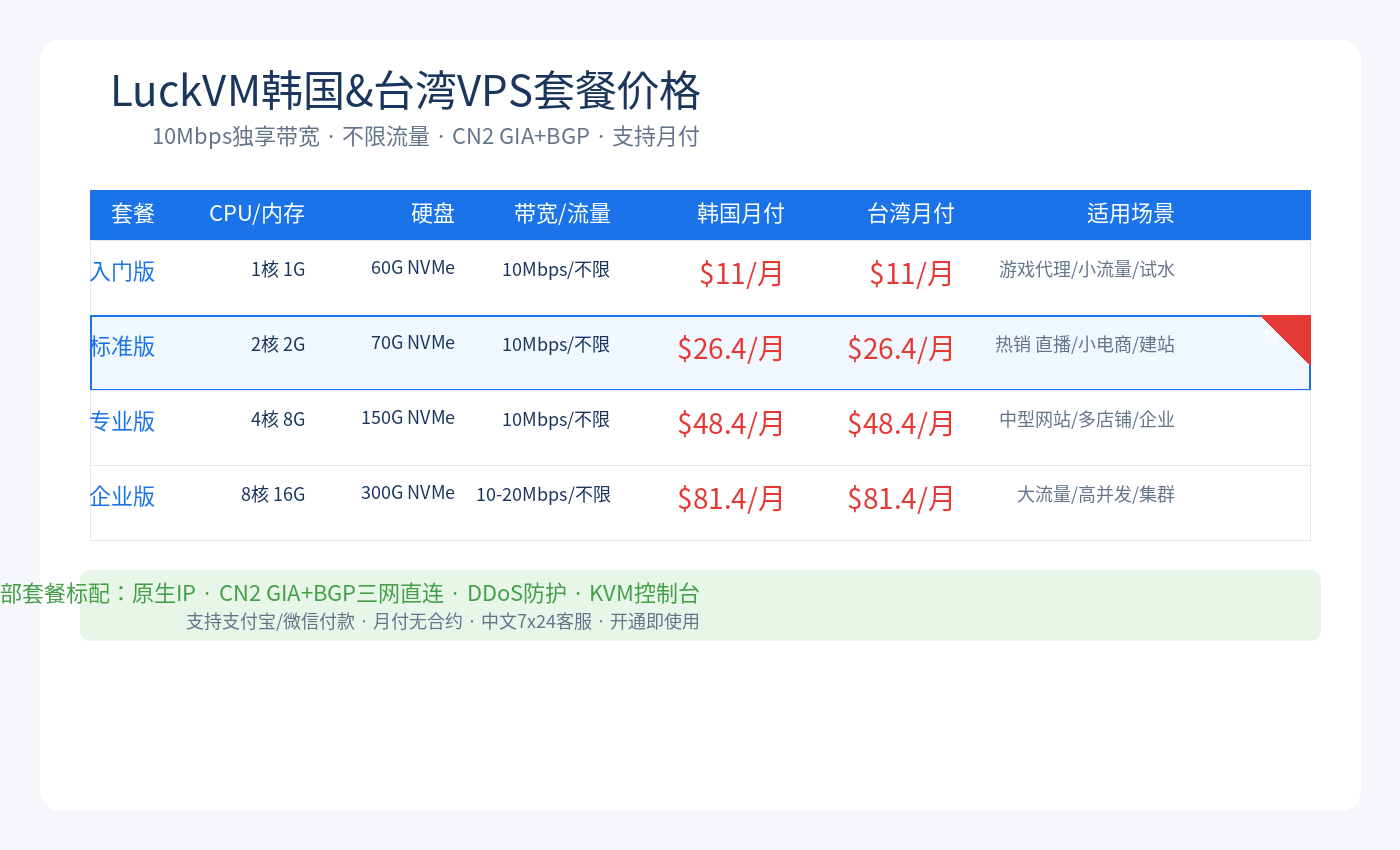Select the "入门版" plan name
This screenshot has width=1400, height=850.
(123, 271)
